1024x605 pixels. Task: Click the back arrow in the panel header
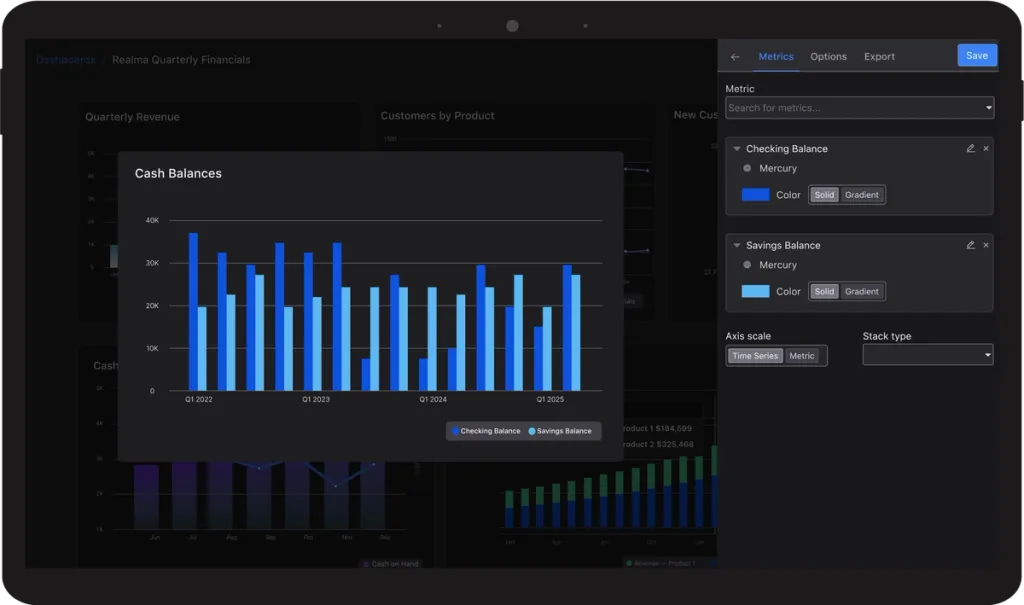tap(735, 57)
